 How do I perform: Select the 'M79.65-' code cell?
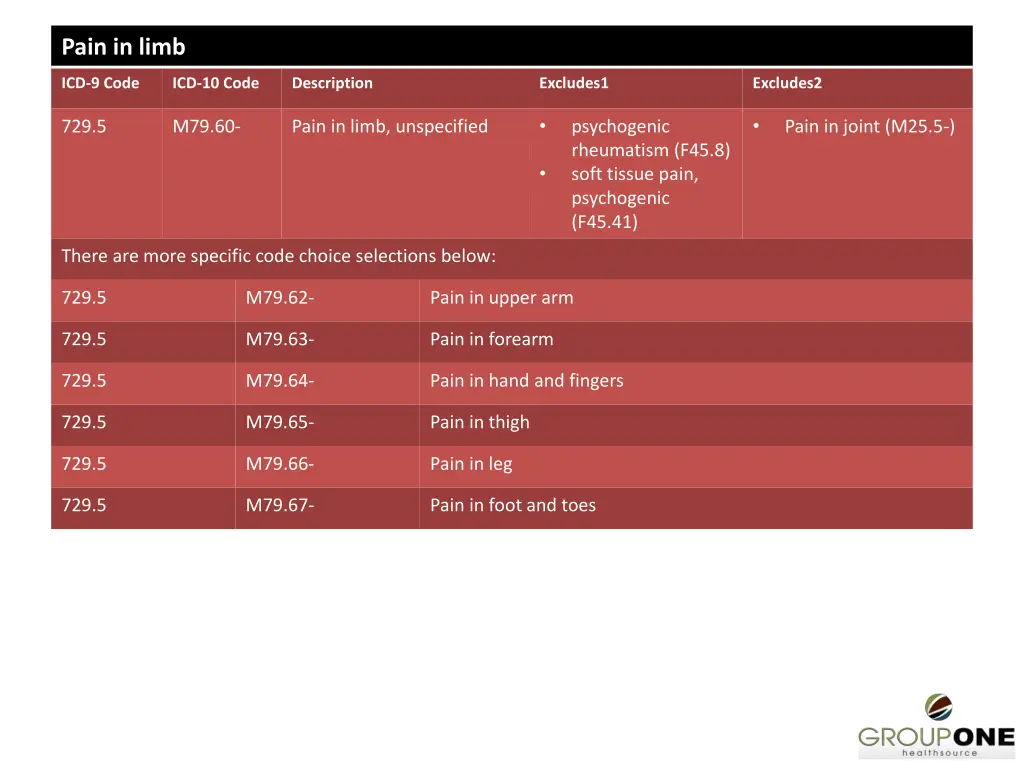click(280, 422)
